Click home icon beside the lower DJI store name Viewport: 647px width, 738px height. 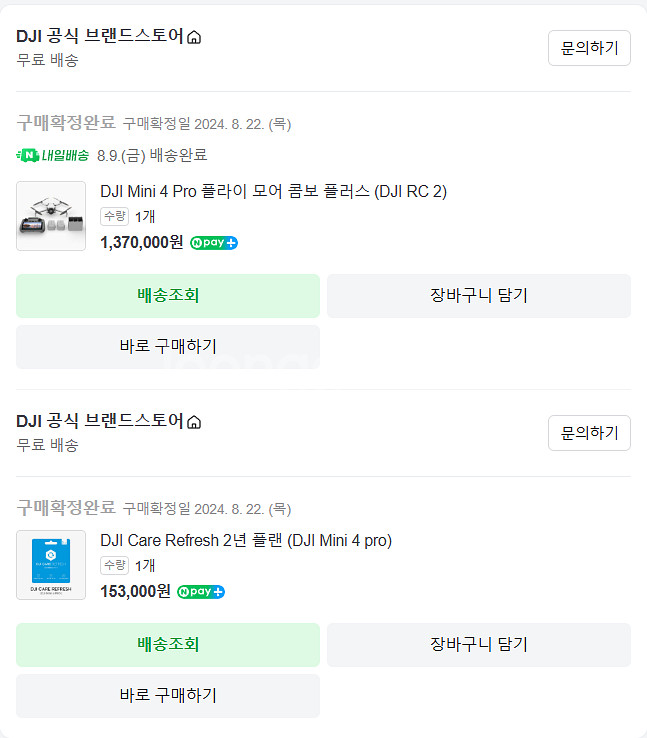[x=194, y=422]
